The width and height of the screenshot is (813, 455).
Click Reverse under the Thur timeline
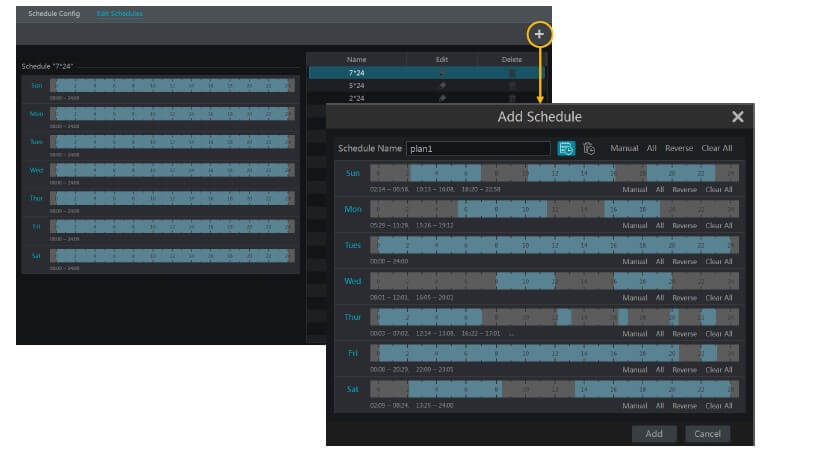pos(684,334)
